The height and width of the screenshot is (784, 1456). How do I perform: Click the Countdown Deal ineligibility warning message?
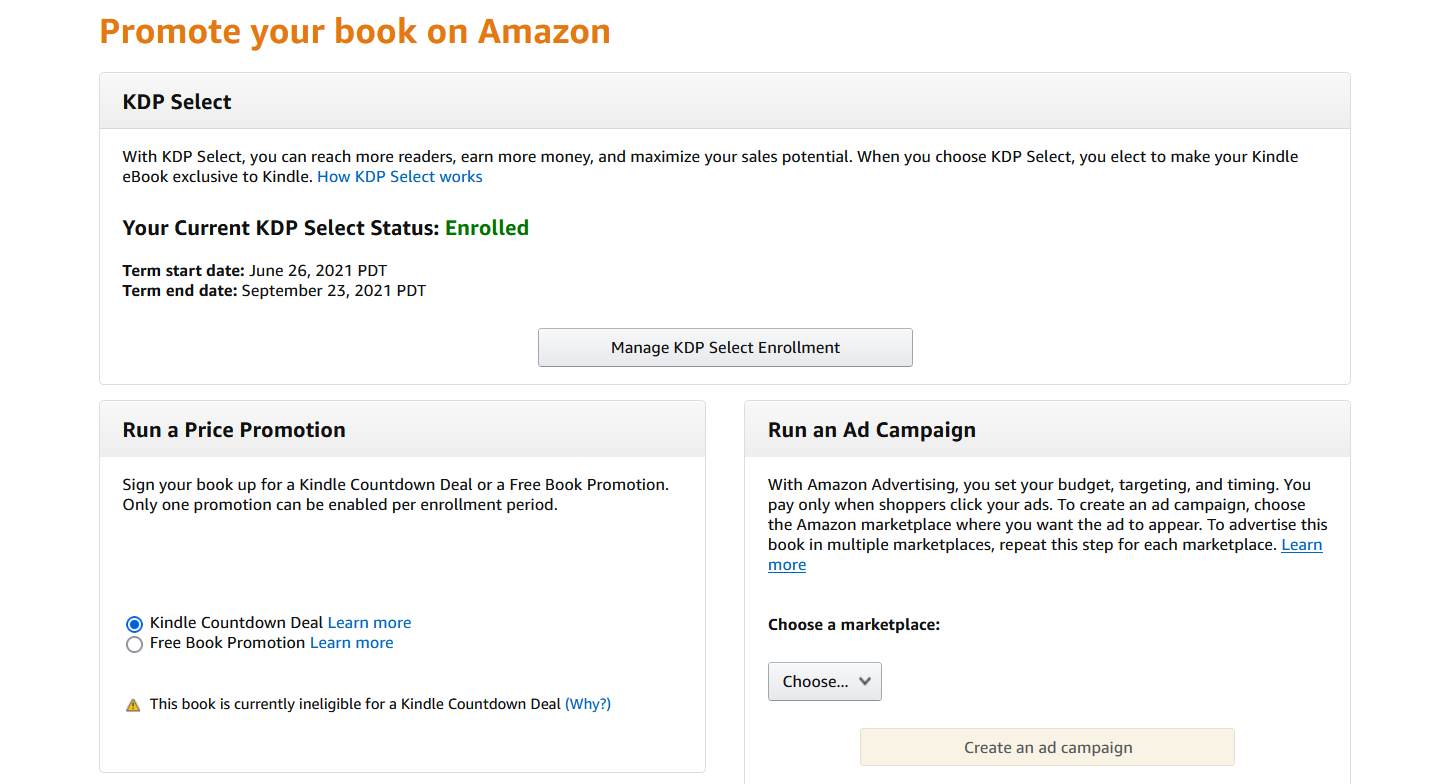coord(355,704)
